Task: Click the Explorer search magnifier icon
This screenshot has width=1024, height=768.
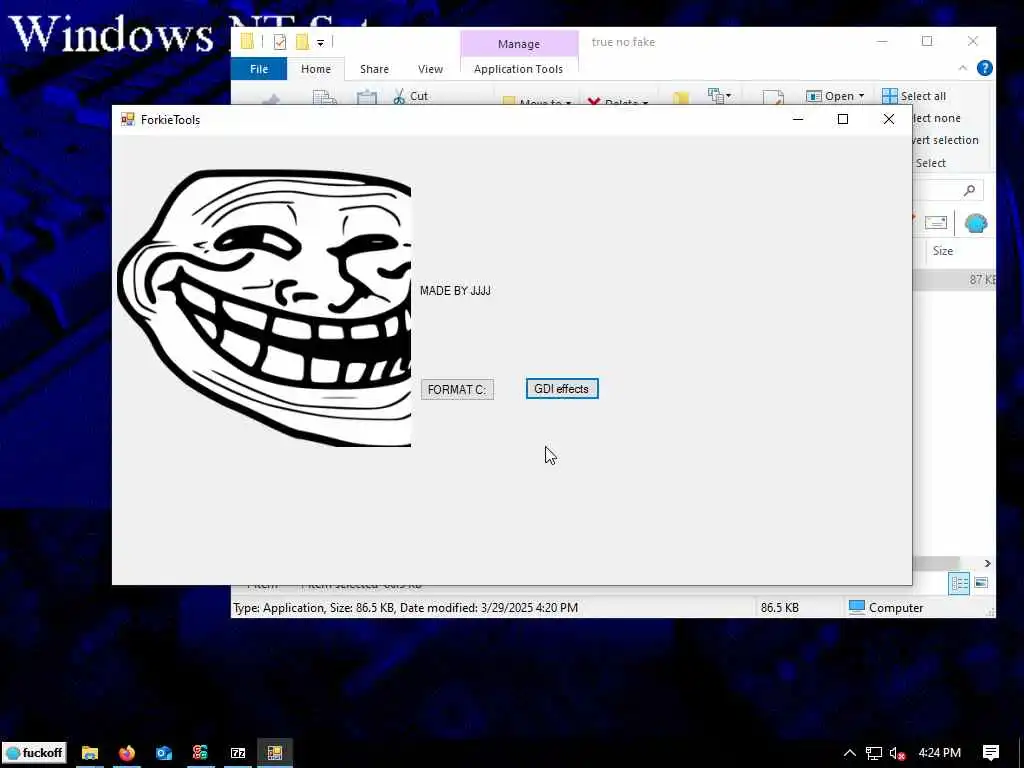Action: click(x=969, y=190)
